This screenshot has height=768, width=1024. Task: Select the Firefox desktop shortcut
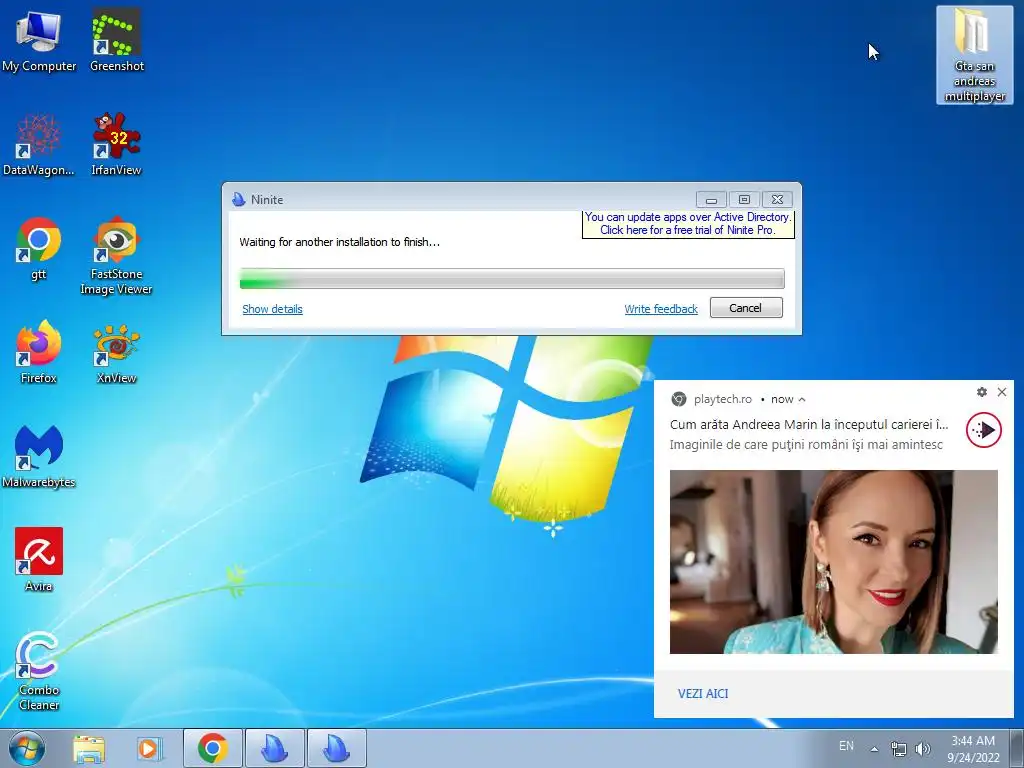(39, 352)
